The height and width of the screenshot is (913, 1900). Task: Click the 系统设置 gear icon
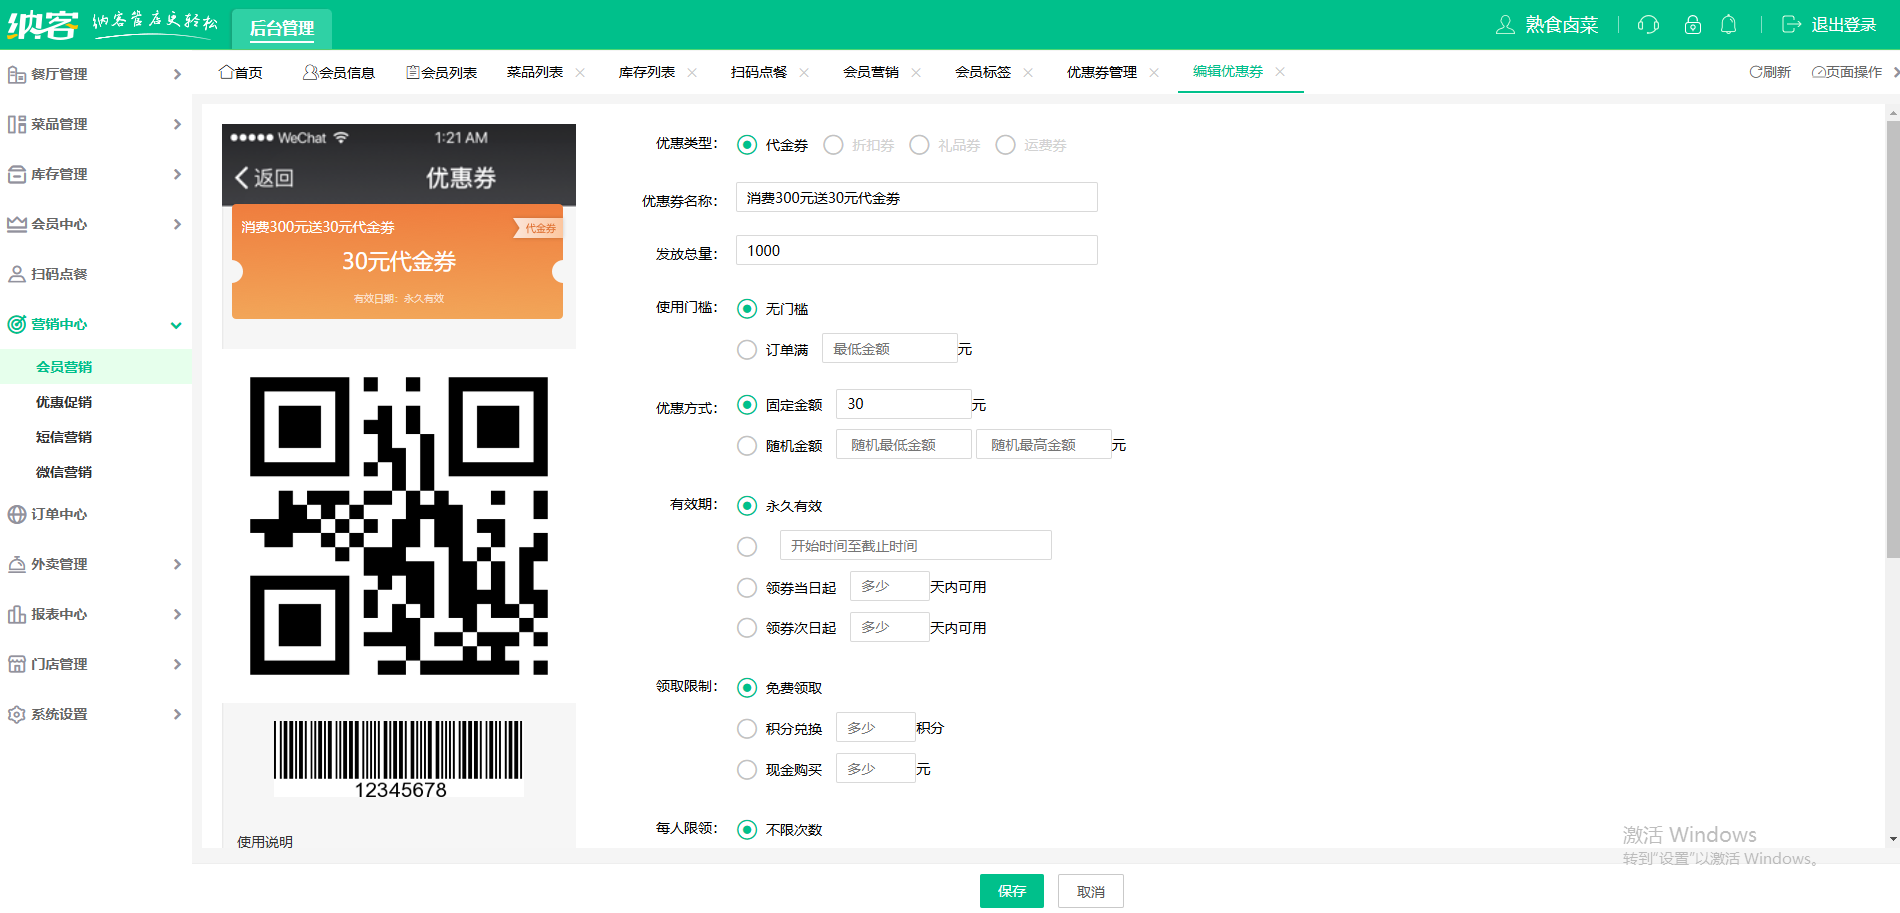tap(17, 714)
